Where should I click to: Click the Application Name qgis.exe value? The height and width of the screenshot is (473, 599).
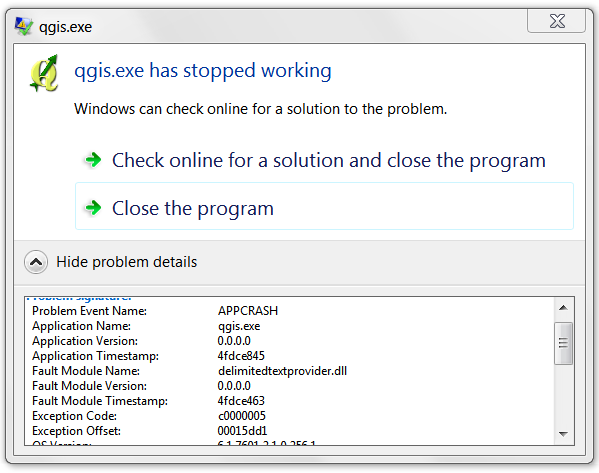[x=239, y=326]
